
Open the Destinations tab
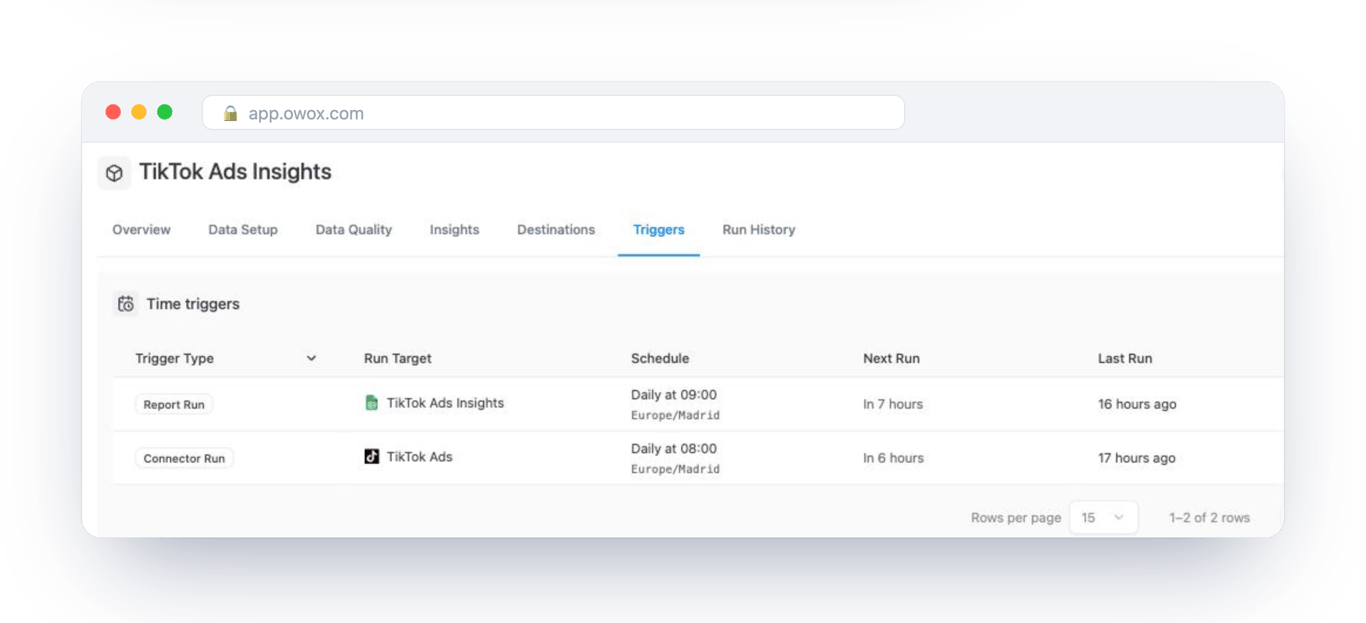click(x=556, y=230)
